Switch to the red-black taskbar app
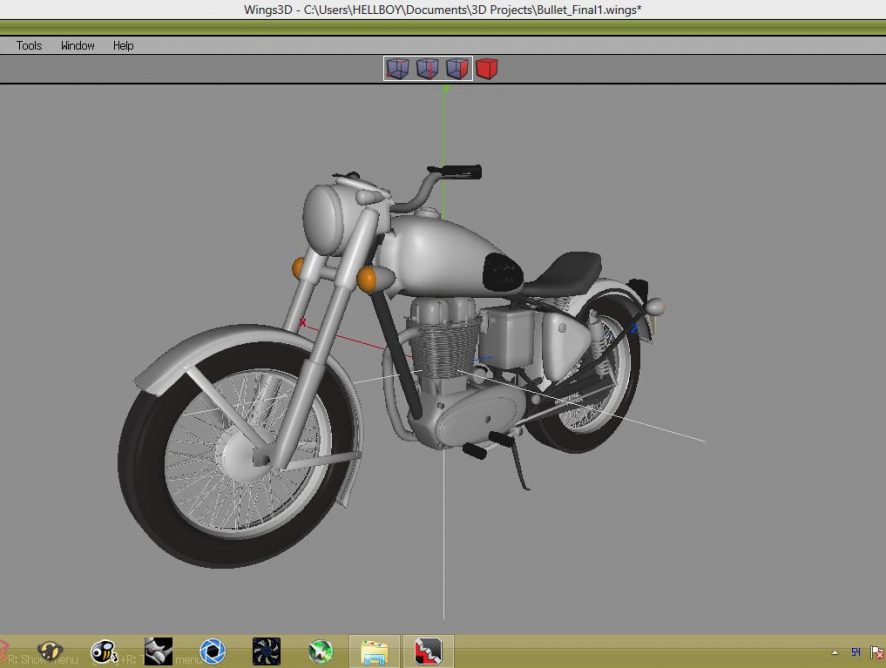The width and height of the screenshot is (886, 668). (428, 652)
